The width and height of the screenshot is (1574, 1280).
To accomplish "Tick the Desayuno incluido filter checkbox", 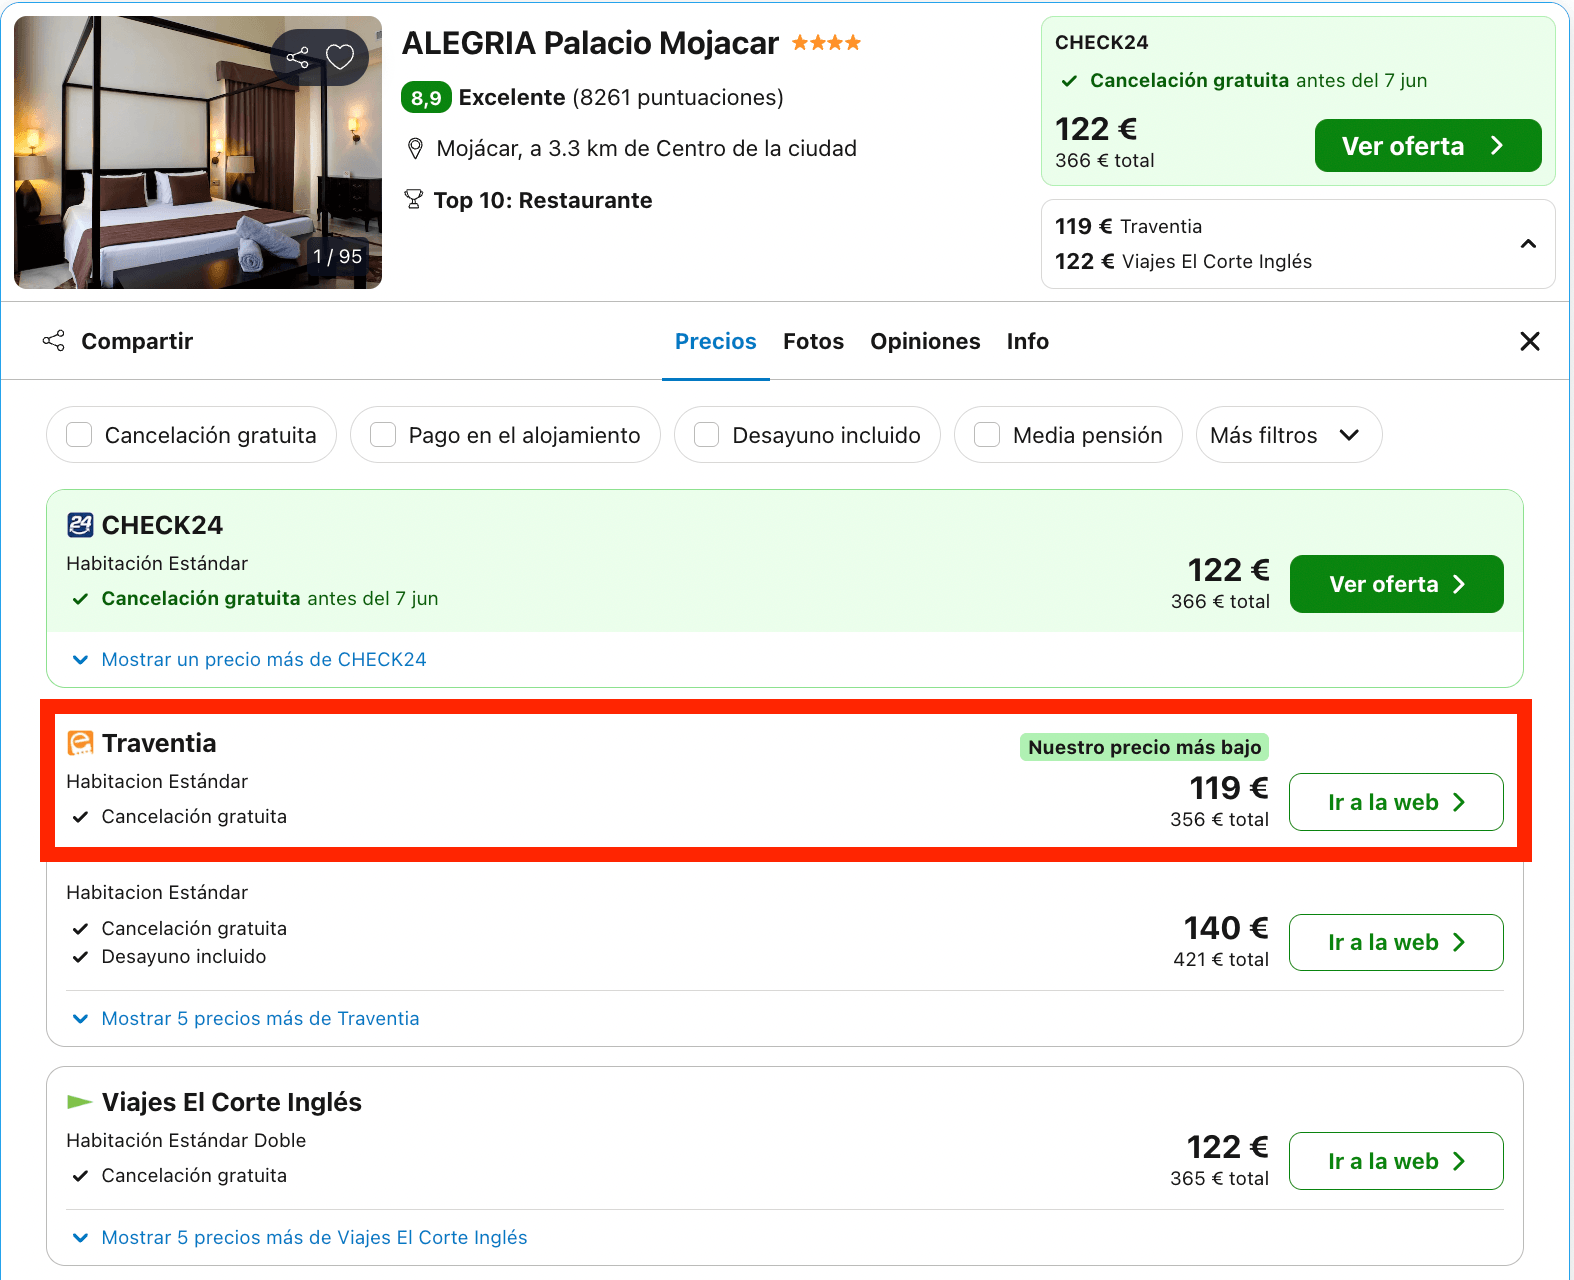I will pyautogui.click(x=707, y=435).
